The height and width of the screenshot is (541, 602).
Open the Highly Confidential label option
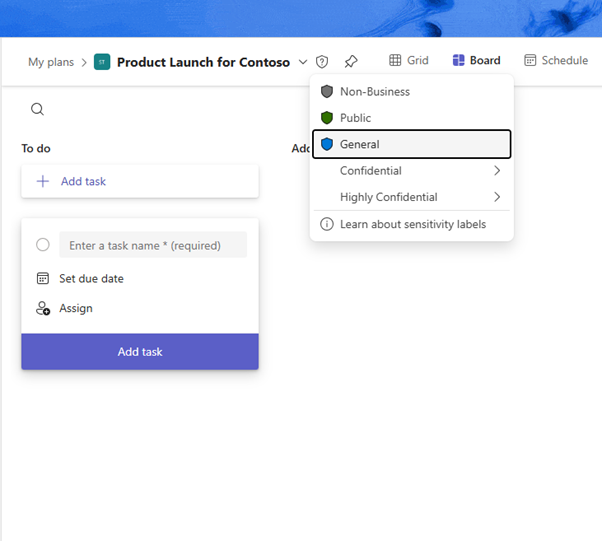click(x=412, y=197)
